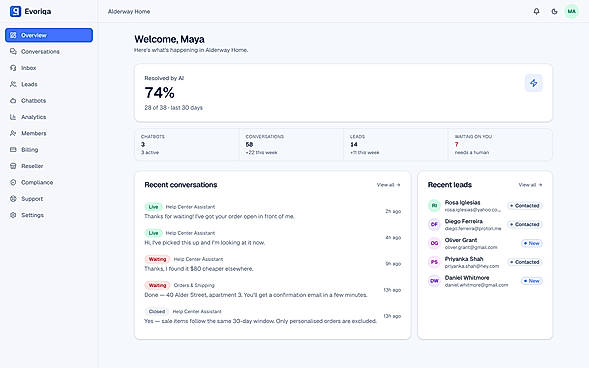Click the Compliance icon in sidebar

(x=13, y=182)
